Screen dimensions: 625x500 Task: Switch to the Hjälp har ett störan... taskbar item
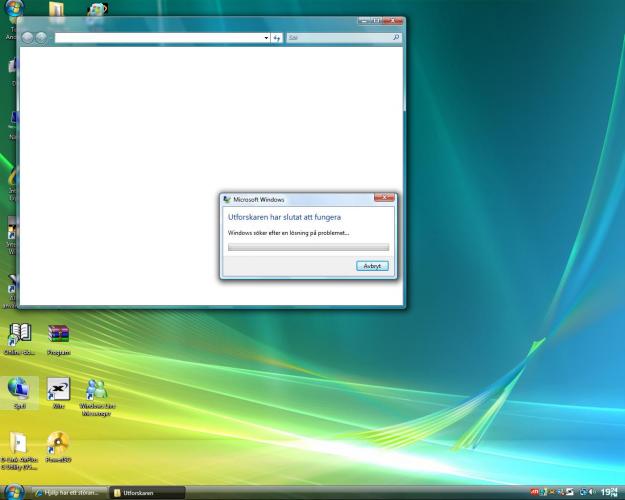[67, 493]
